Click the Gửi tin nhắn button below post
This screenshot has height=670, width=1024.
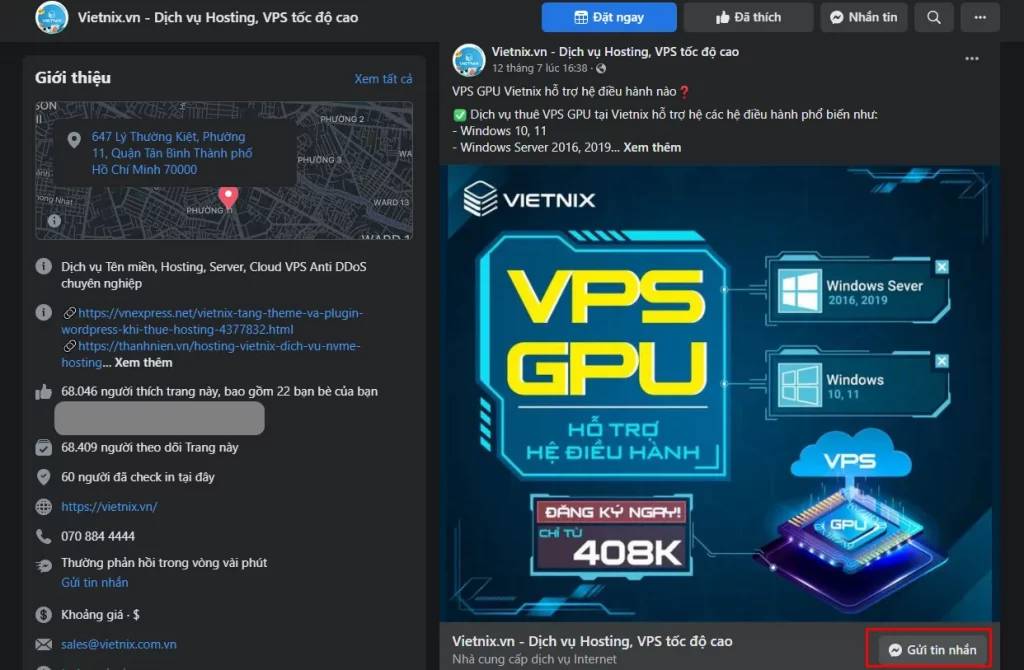click(x=932, y=650)
